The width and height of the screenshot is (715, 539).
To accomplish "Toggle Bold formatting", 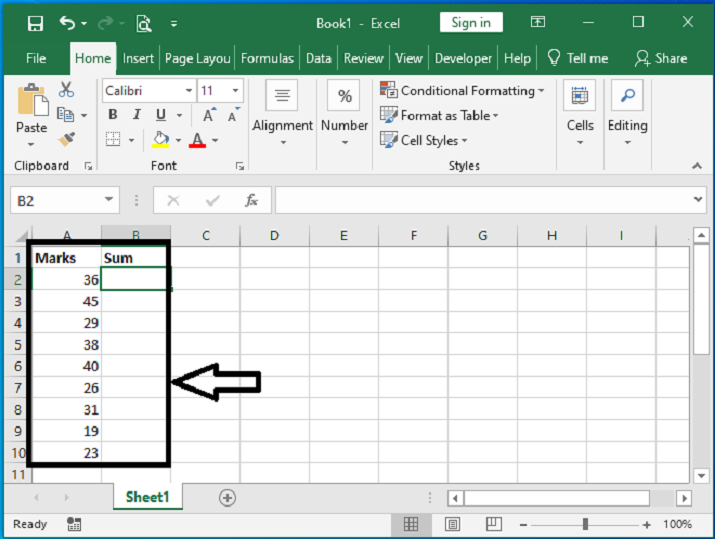I will pyautogui.click(x=113, y=114).
